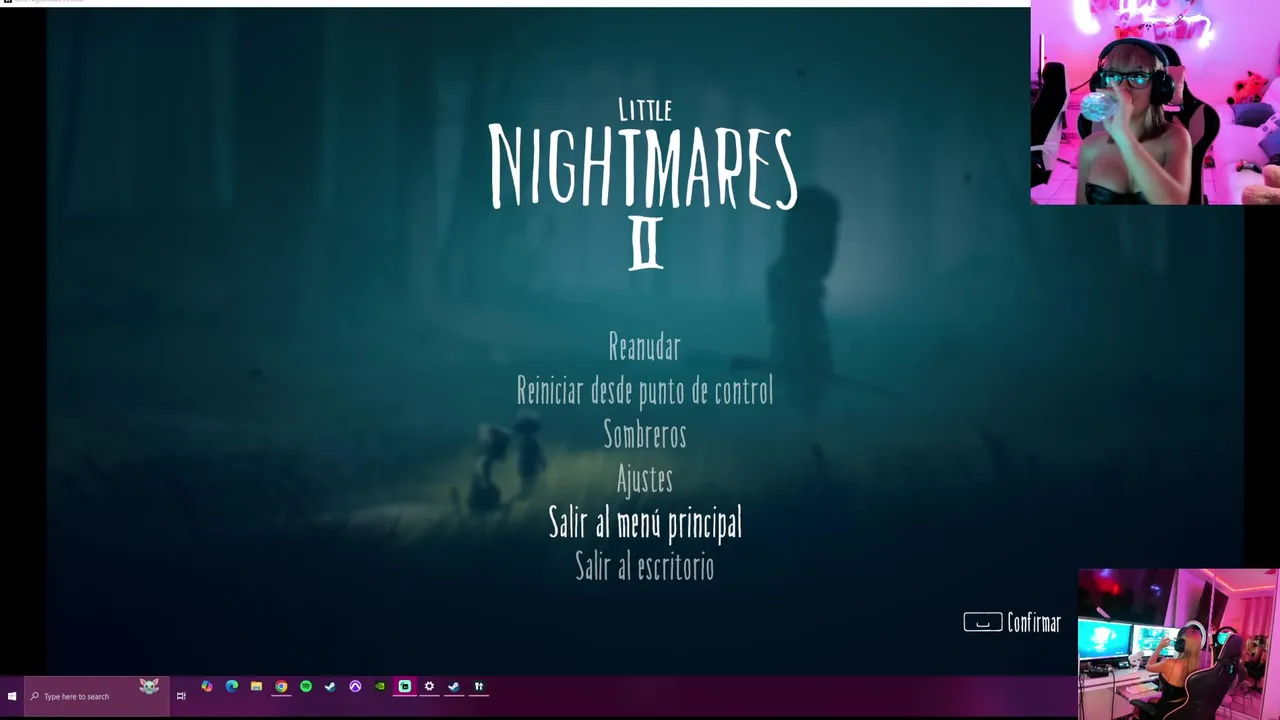Open Settings gear in taskbar
This screenshot has width=1280, height=720.
point(429,687)
